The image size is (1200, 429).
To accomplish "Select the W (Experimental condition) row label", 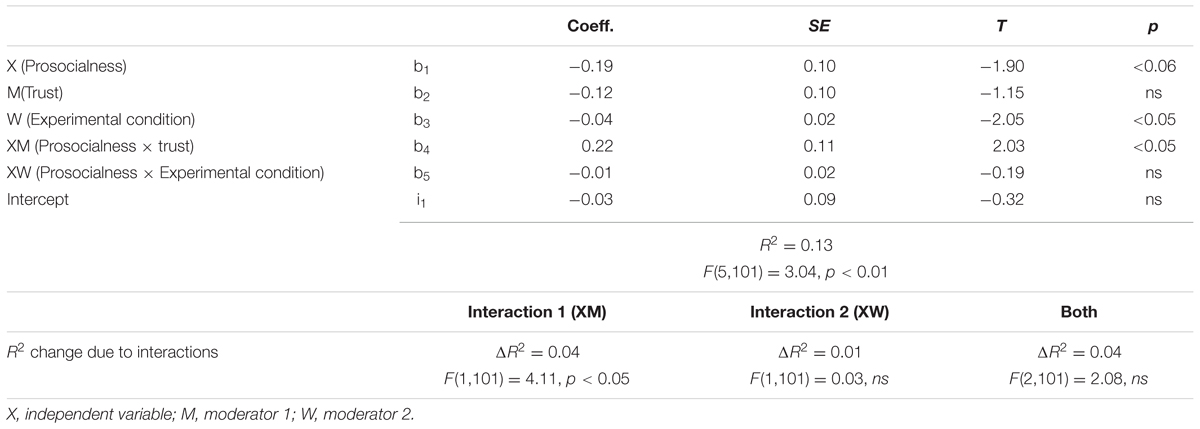I will click(100, 120).
